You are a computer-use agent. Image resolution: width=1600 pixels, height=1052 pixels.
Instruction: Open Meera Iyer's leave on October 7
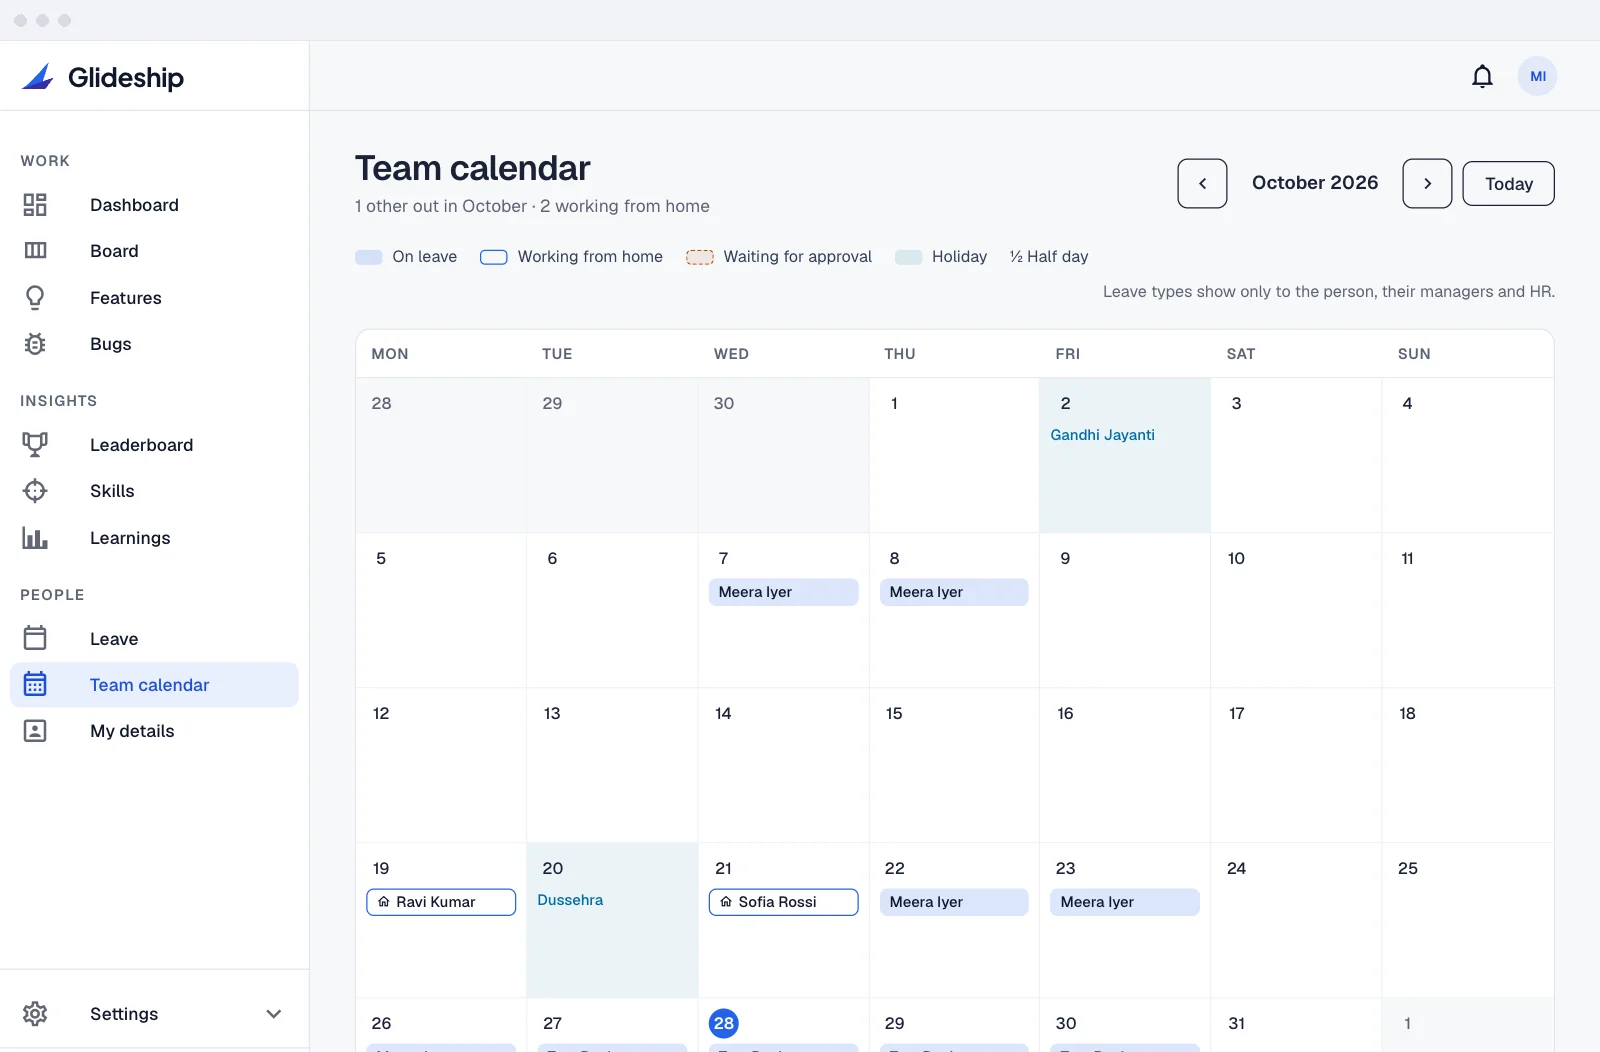click(783, 592)
